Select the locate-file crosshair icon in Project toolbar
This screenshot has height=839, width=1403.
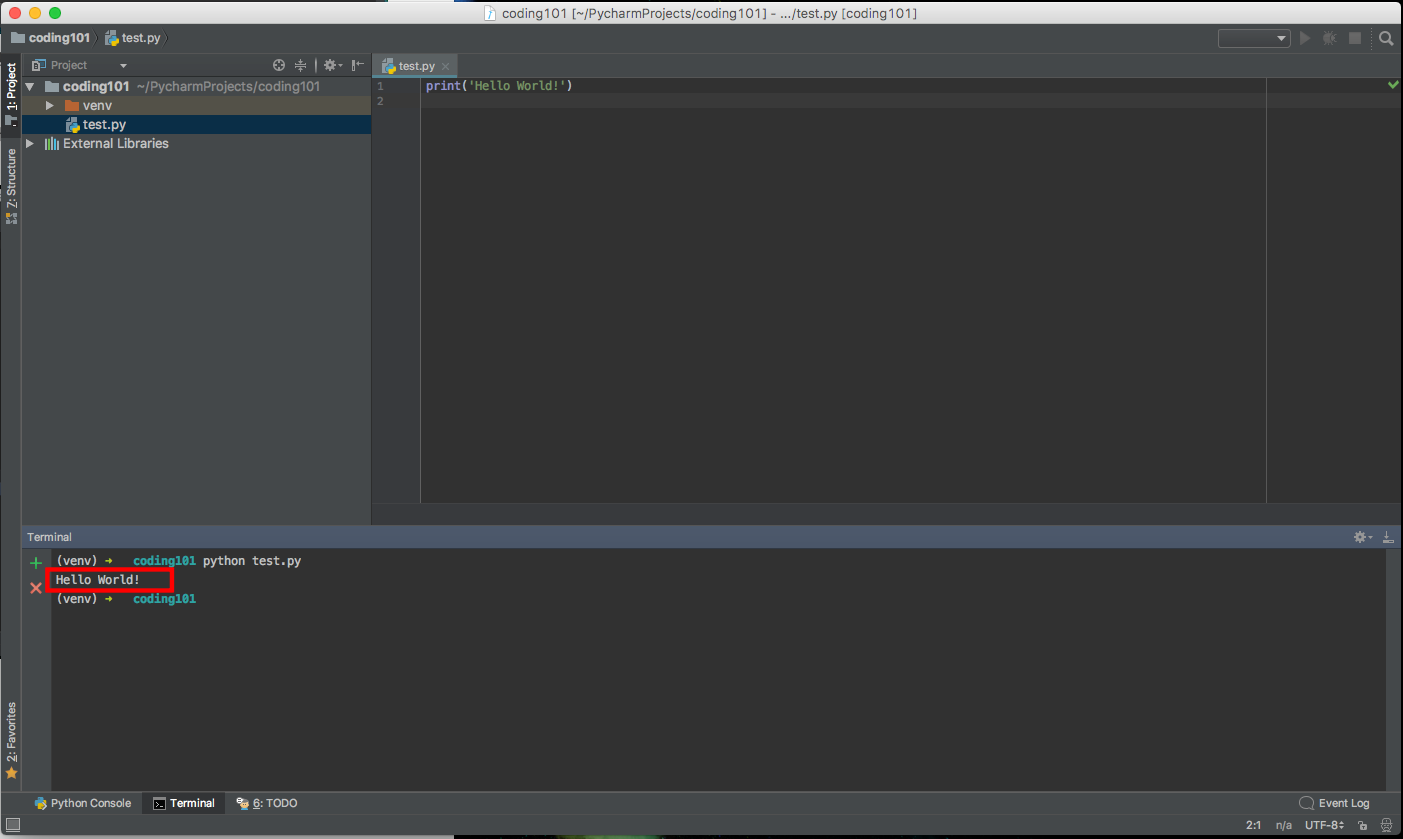279,64
